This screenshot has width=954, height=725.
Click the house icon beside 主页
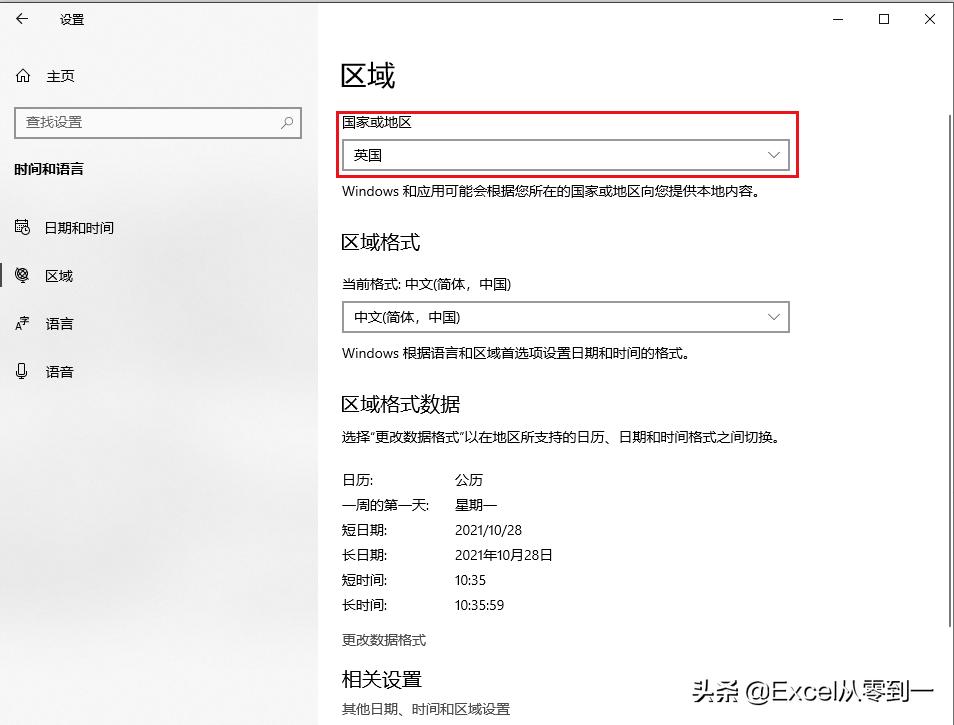coord(22,76)
